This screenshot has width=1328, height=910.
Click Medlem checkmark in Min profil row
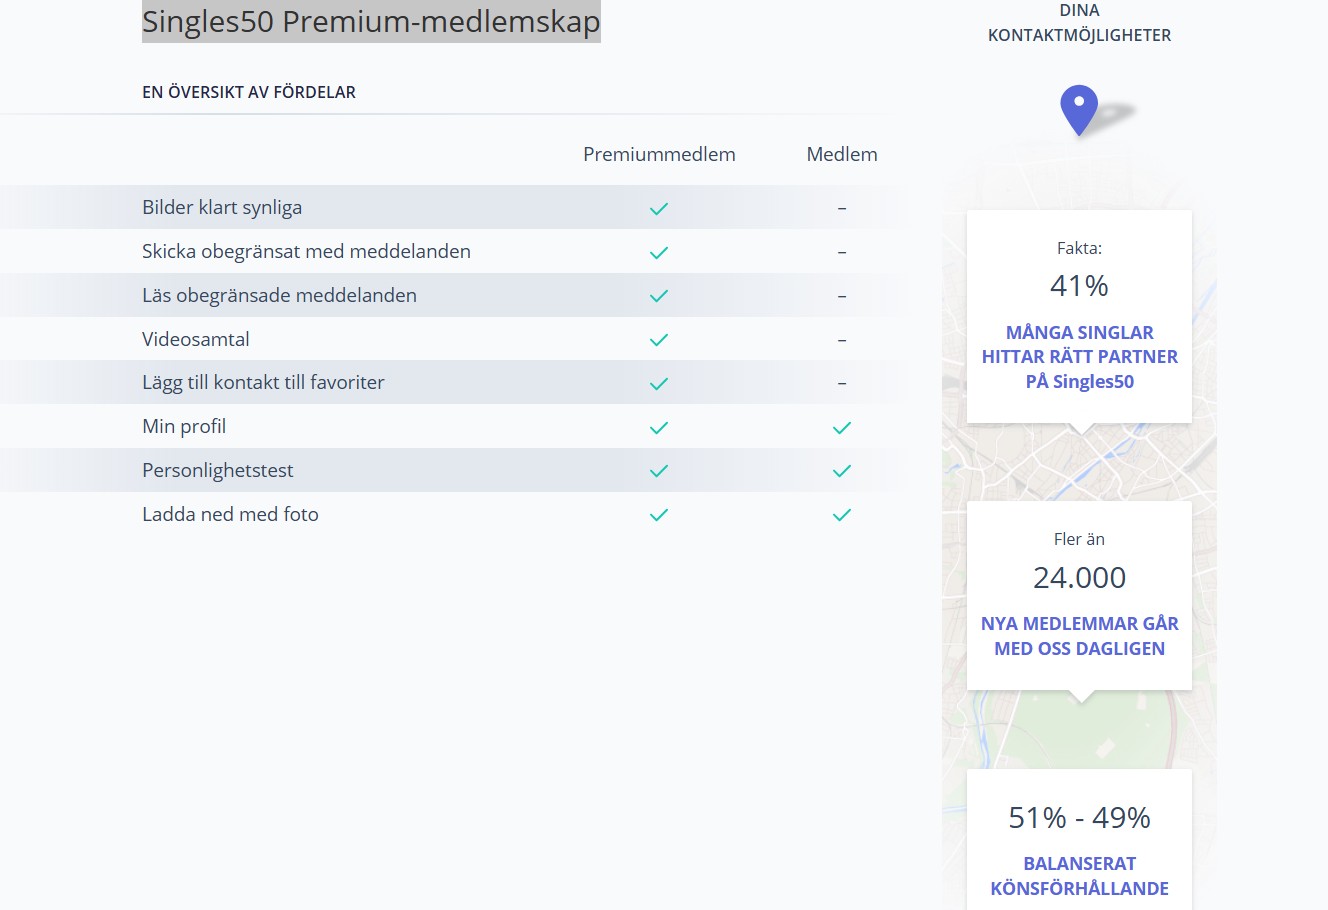pyautogui.click(x=842, y=428)
